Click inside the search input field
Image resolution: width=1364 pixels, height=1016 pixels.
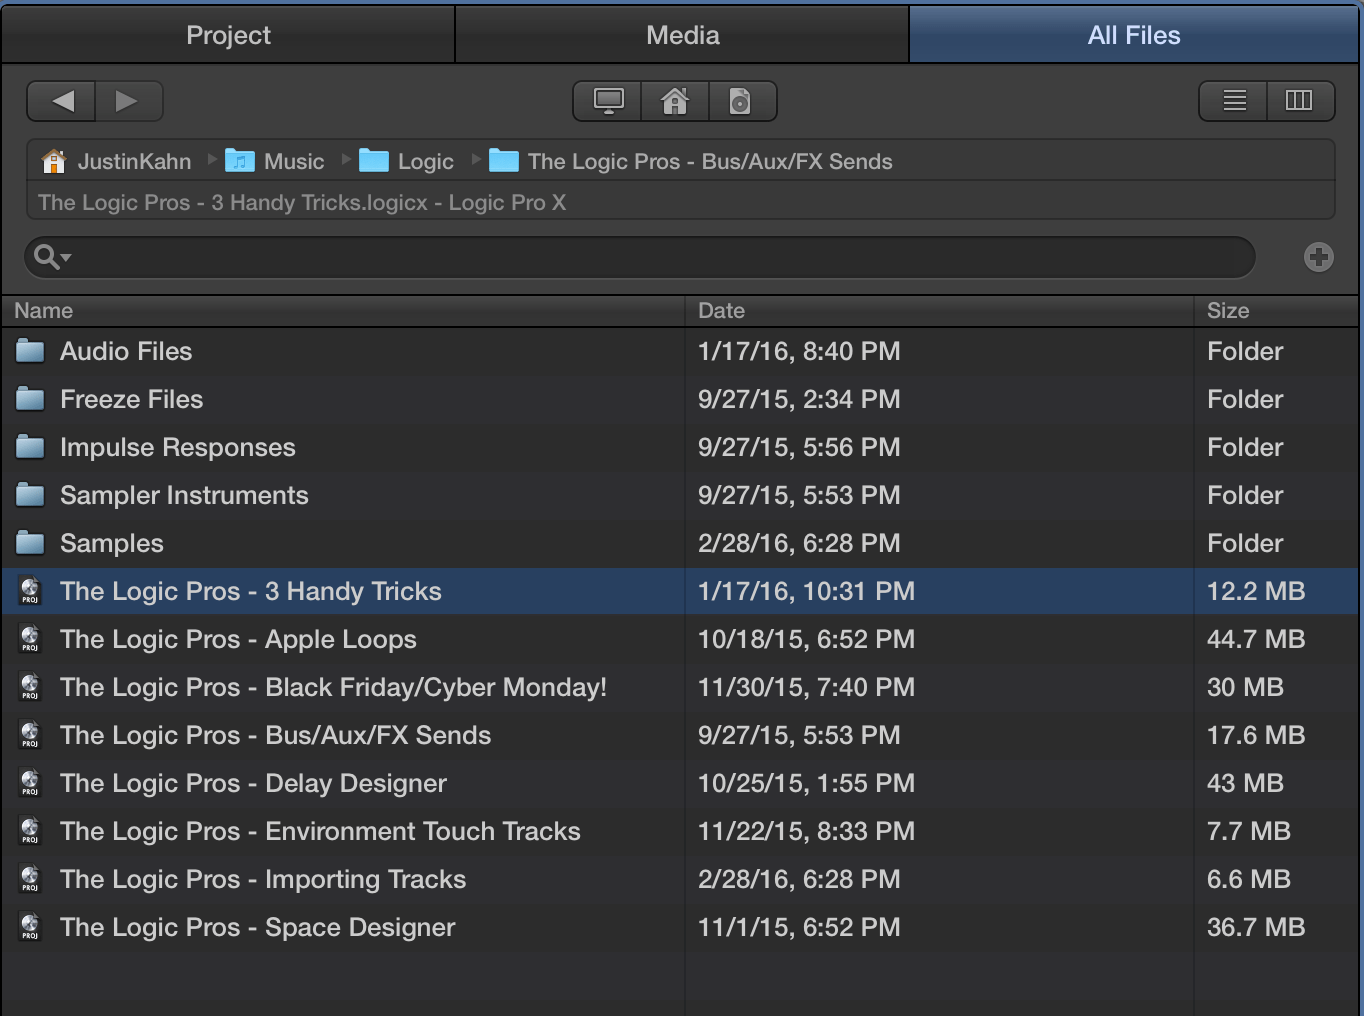640,257
